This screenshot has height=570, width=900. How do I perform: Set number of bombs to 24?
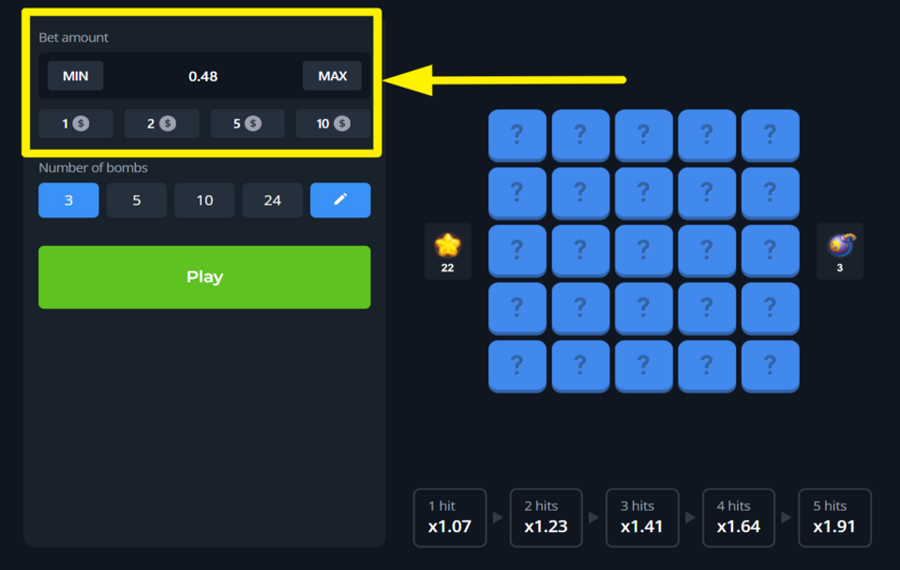[272, 200]
